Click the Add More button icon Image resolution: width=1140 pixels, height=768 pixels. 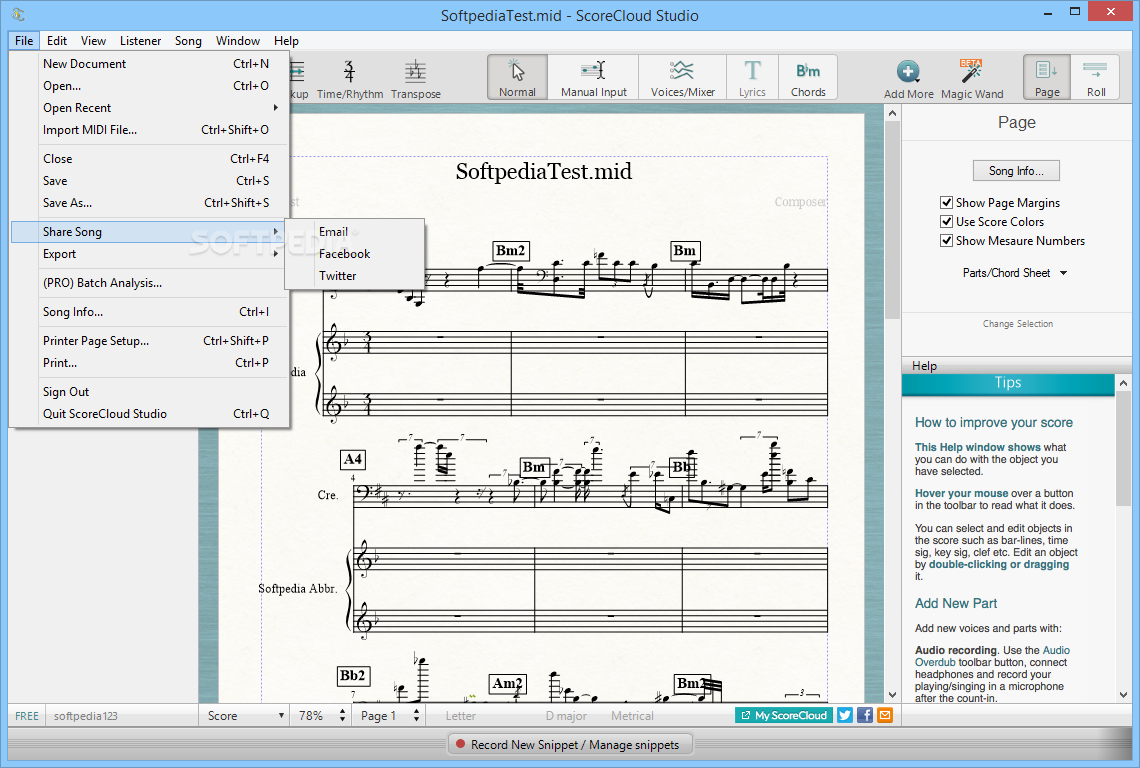point(908,72)
